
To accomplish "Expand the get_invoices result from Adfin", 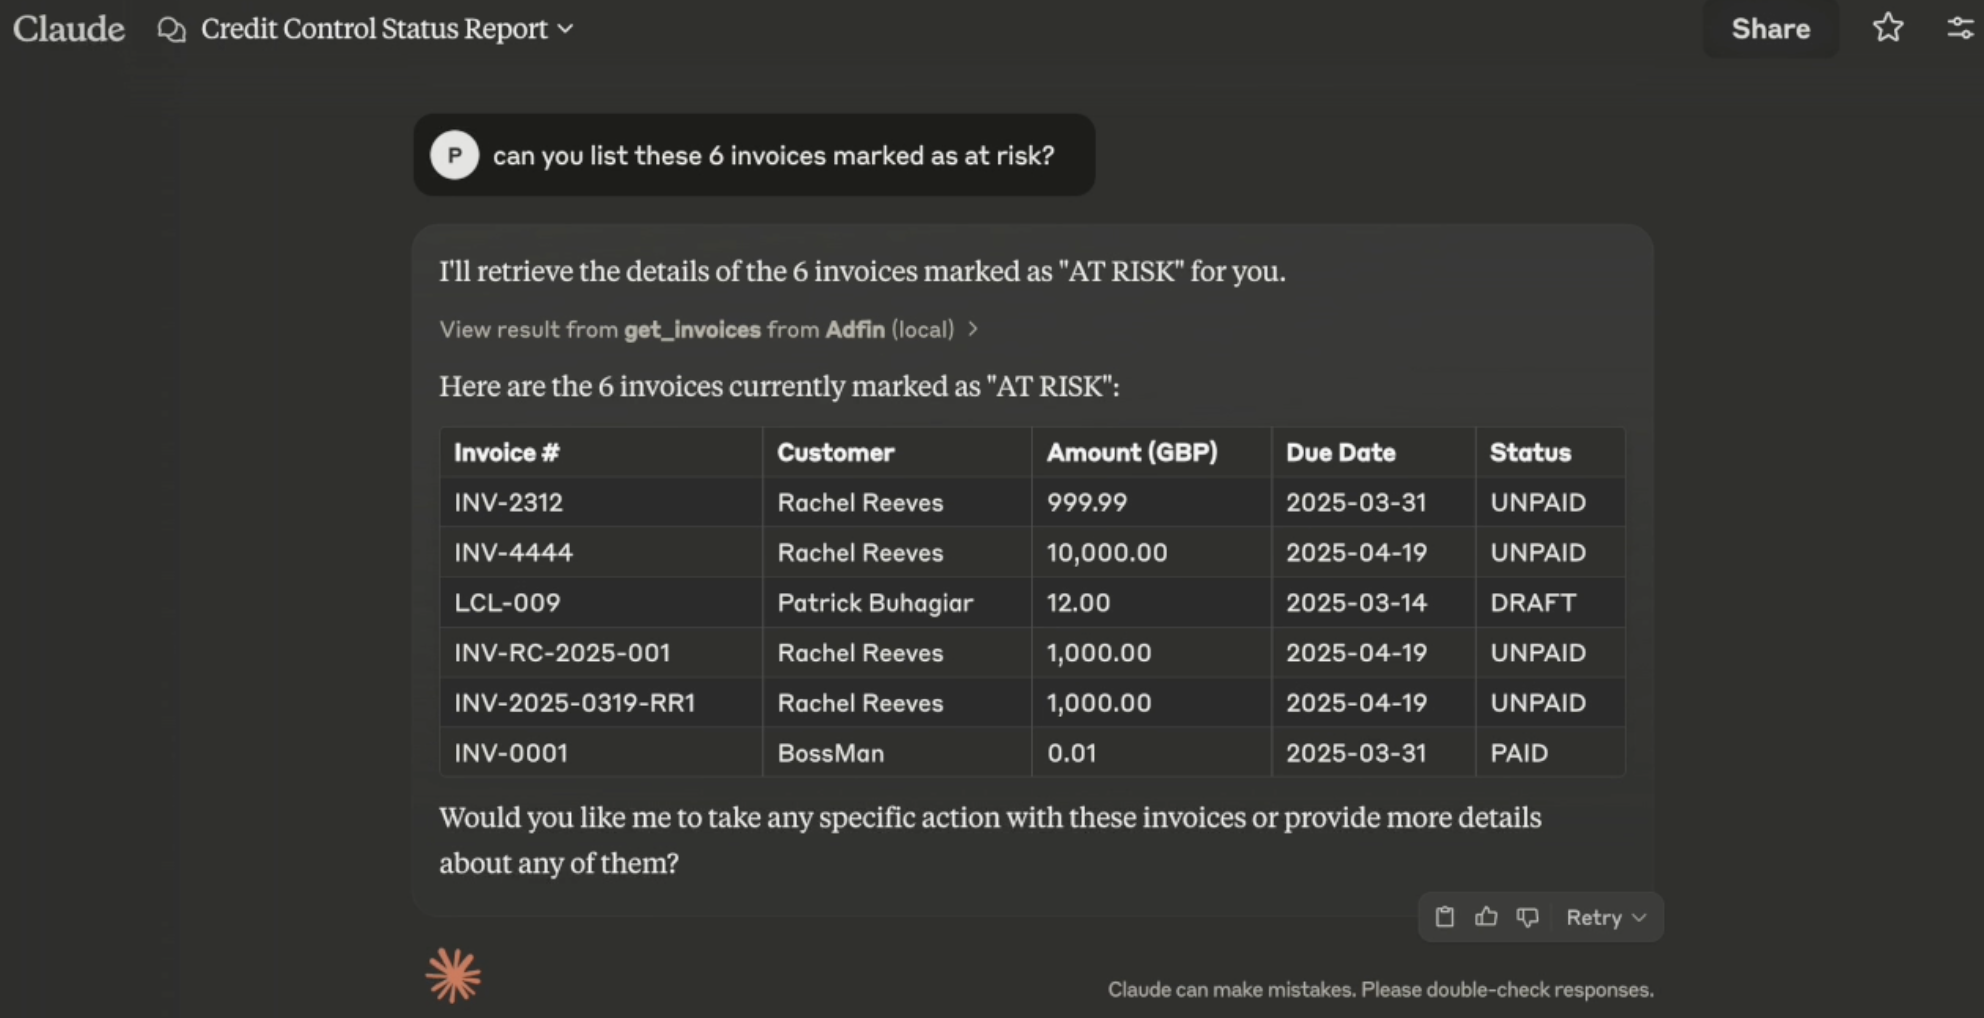I will point(708,329).
